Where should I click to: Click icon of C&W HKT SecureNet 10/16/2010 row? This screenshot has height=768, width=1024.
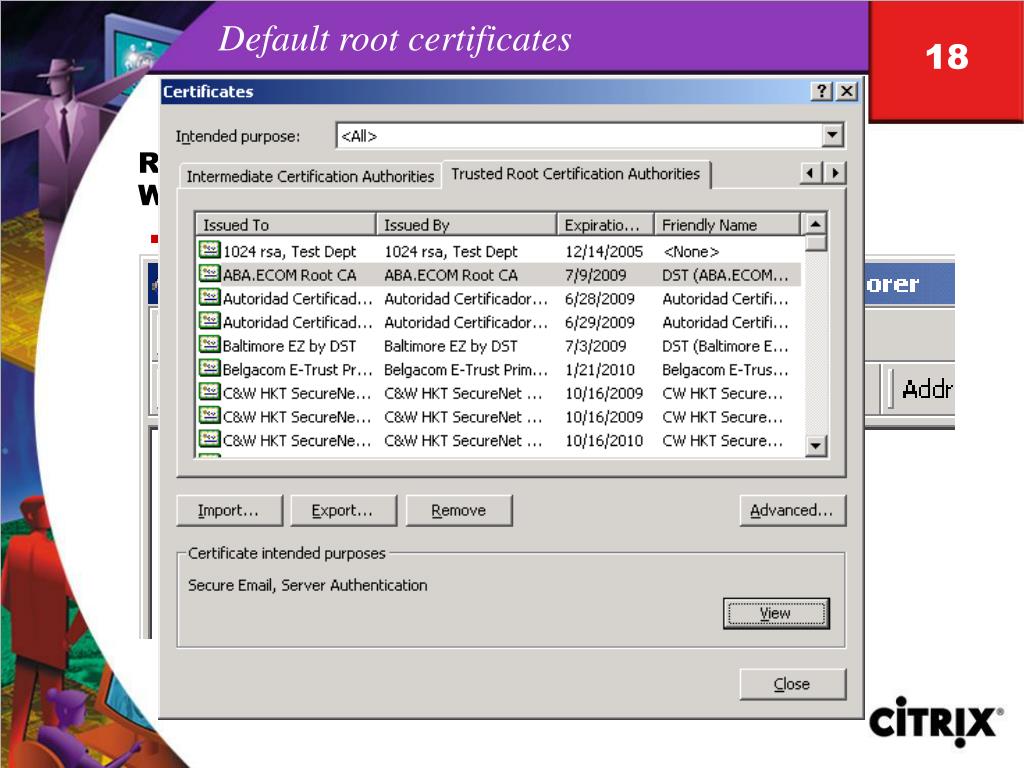209,440
